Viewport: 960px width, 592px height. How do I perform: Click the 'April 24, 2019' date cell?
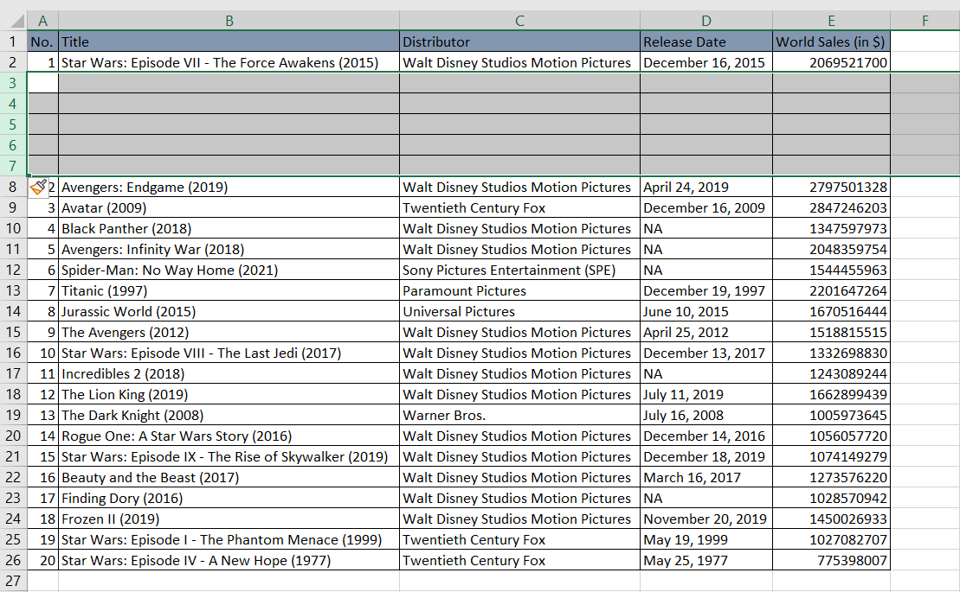pyautogui.click(x=706, y=187)
